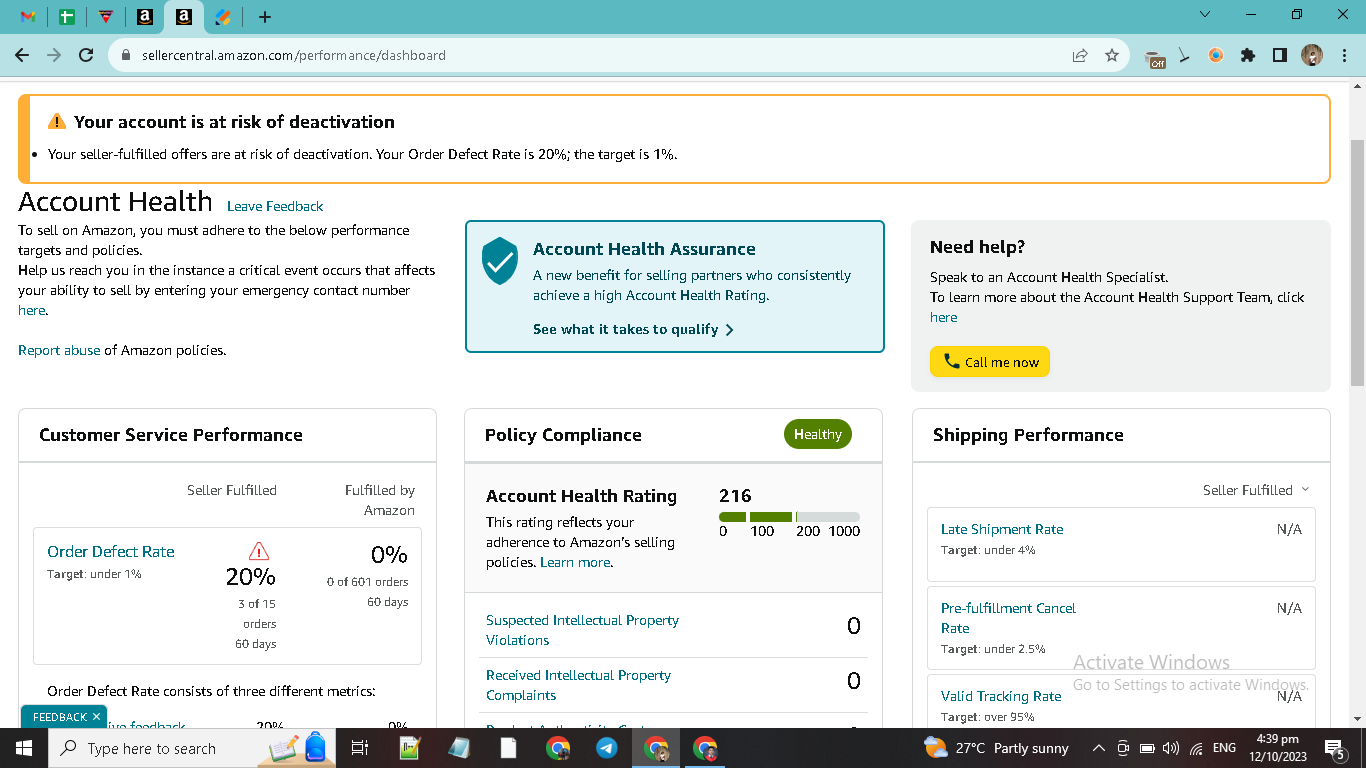Open the Report abuse link
The image size is (1366, 768).
tap(59, 350)
